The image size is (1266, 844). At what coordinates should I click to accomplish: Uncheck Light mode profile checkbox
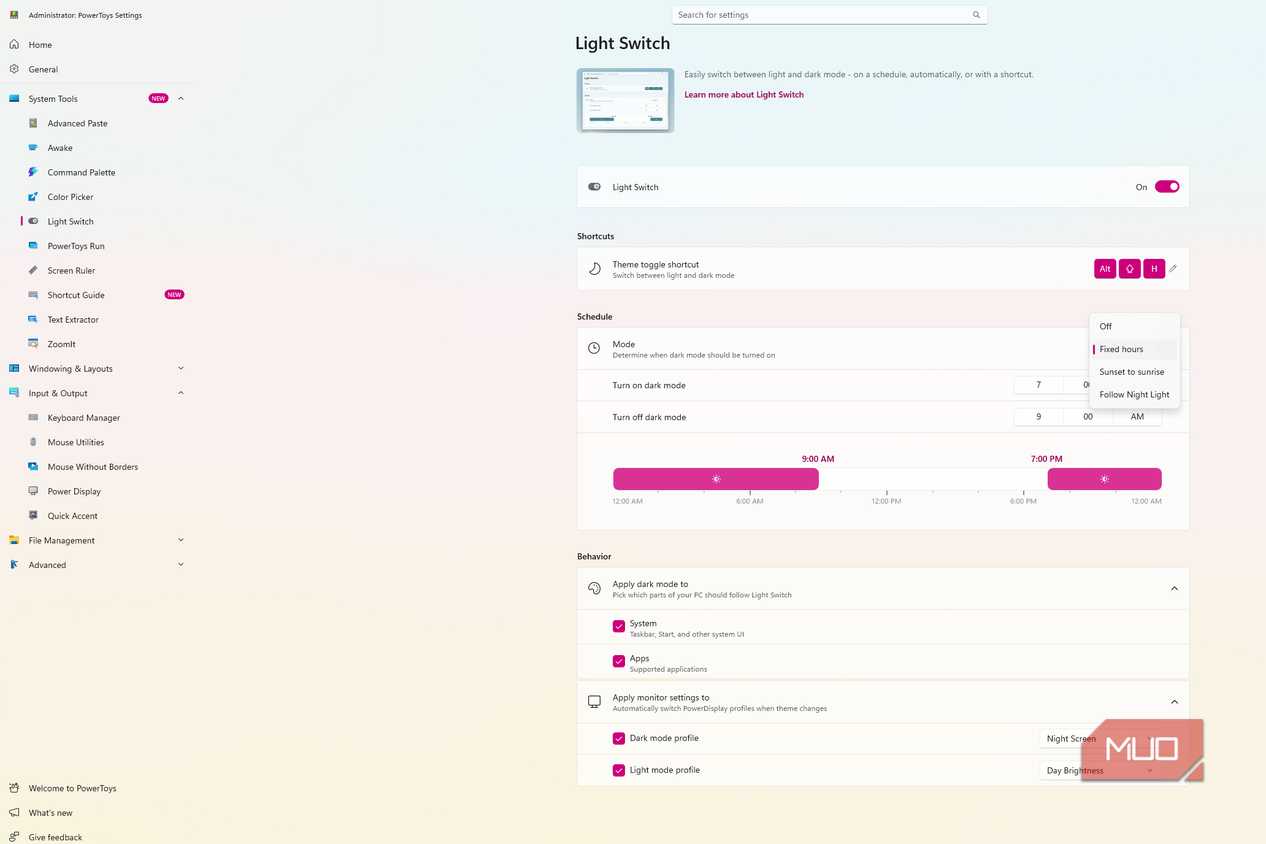coord(619,771)
